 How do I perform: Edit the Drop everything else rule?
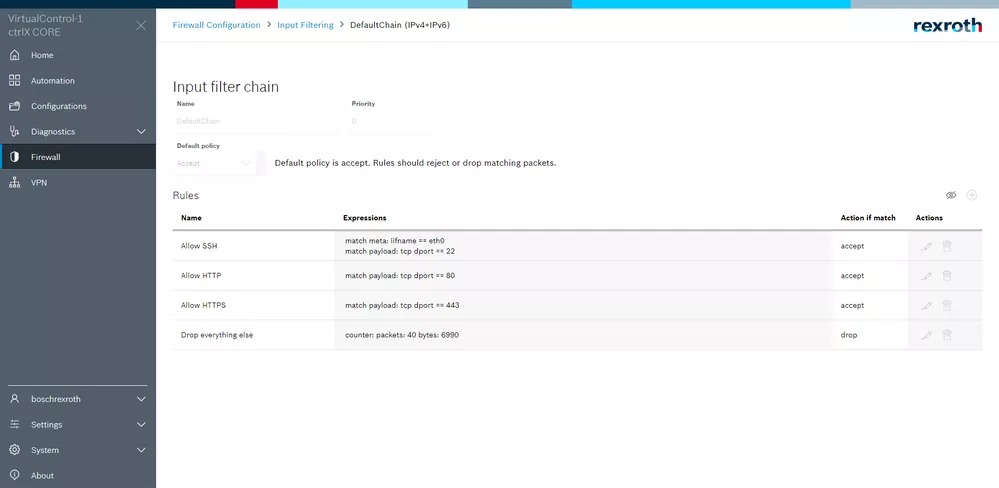pos(926,335)
